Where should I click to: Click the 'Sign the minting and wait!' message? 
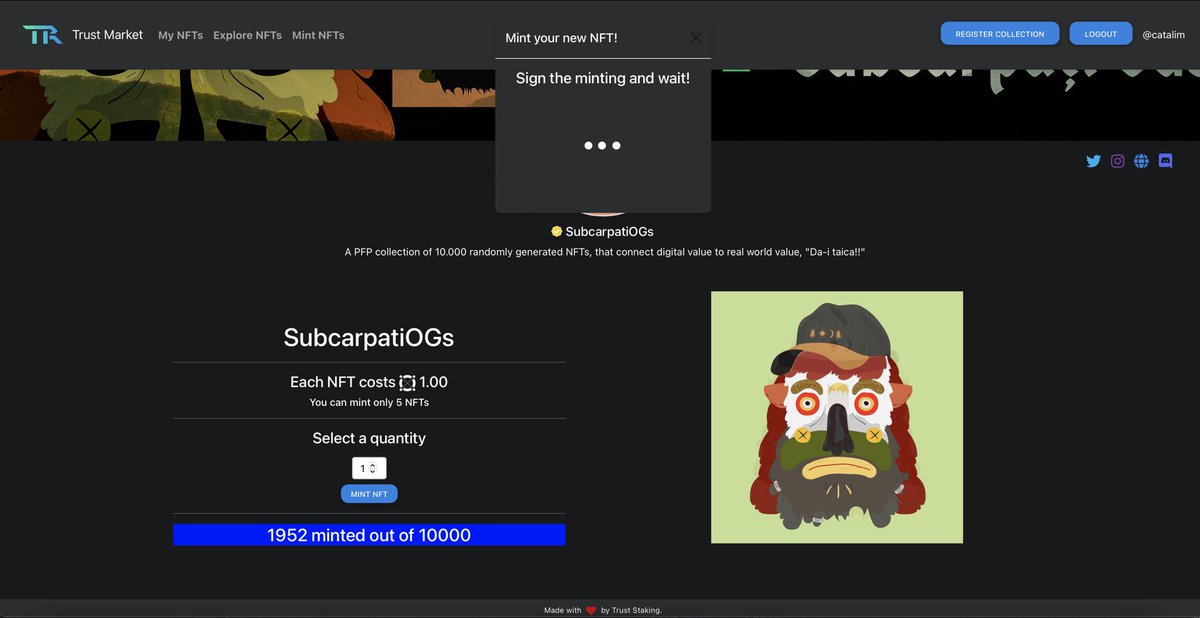603,78
